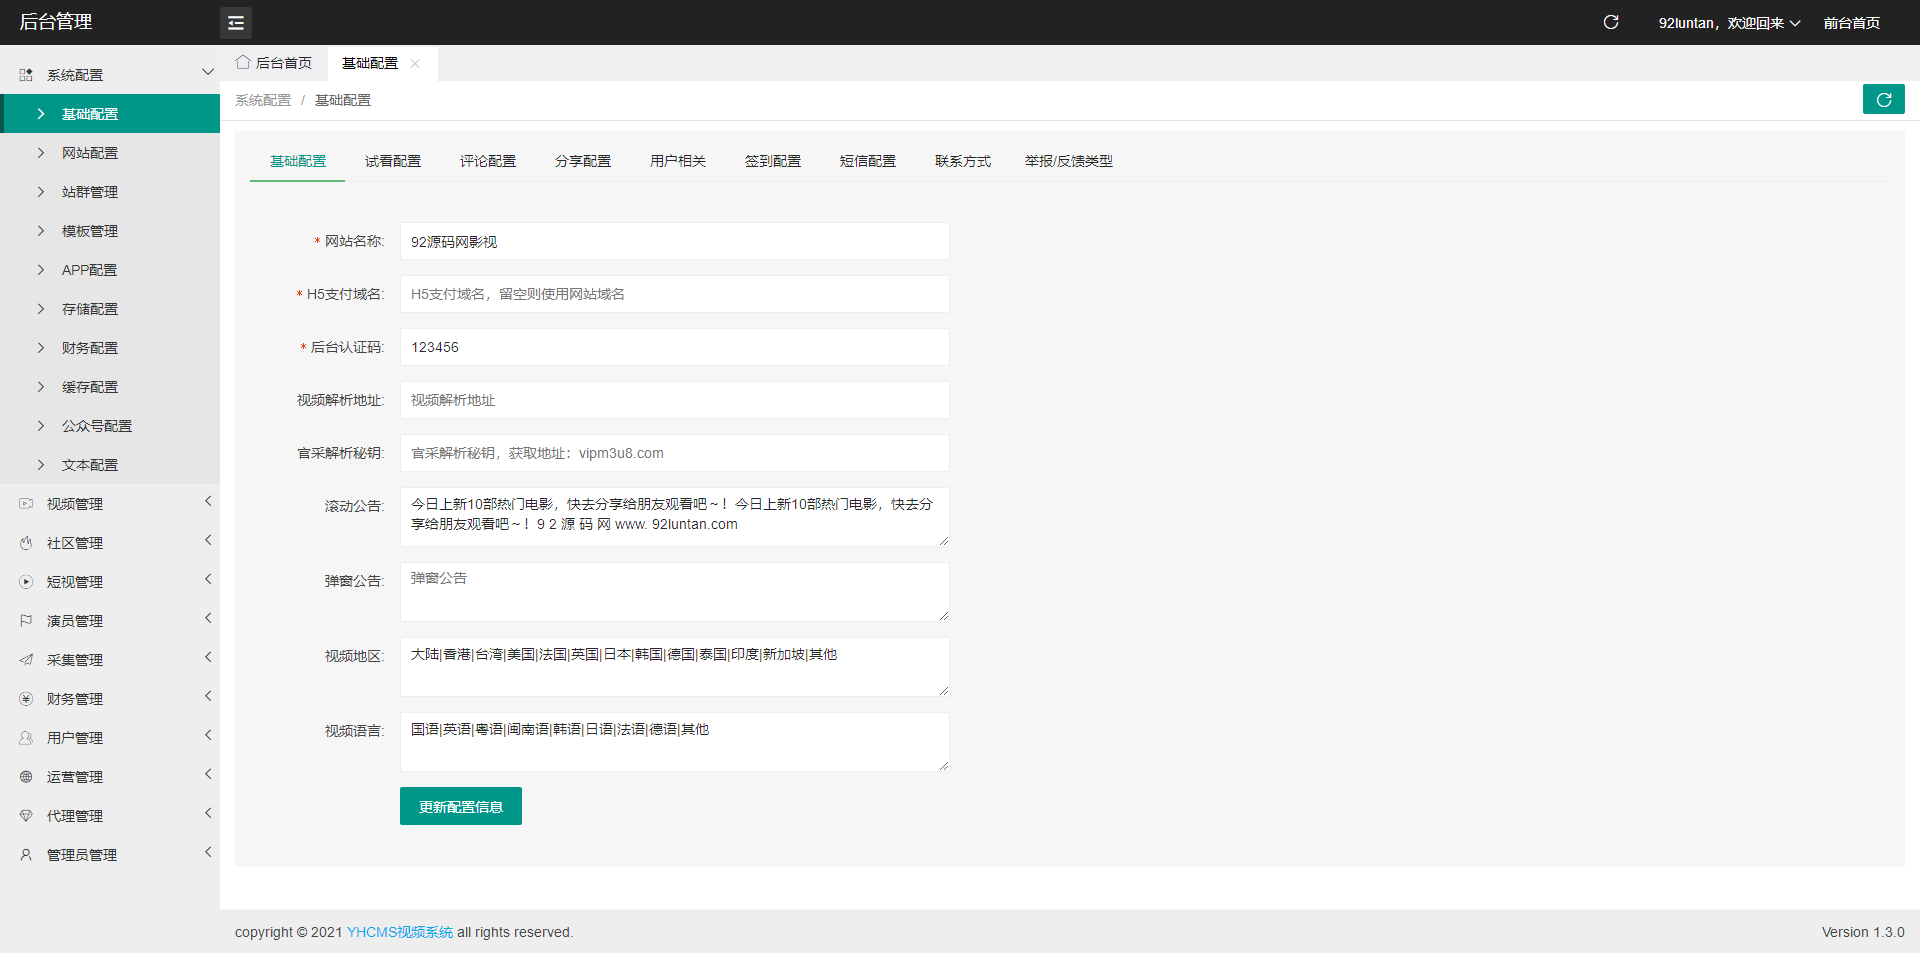The width and height of the screenshot is (1920, 953).
Task: Close the 基础配置 page tab
Action: (415, 63)
